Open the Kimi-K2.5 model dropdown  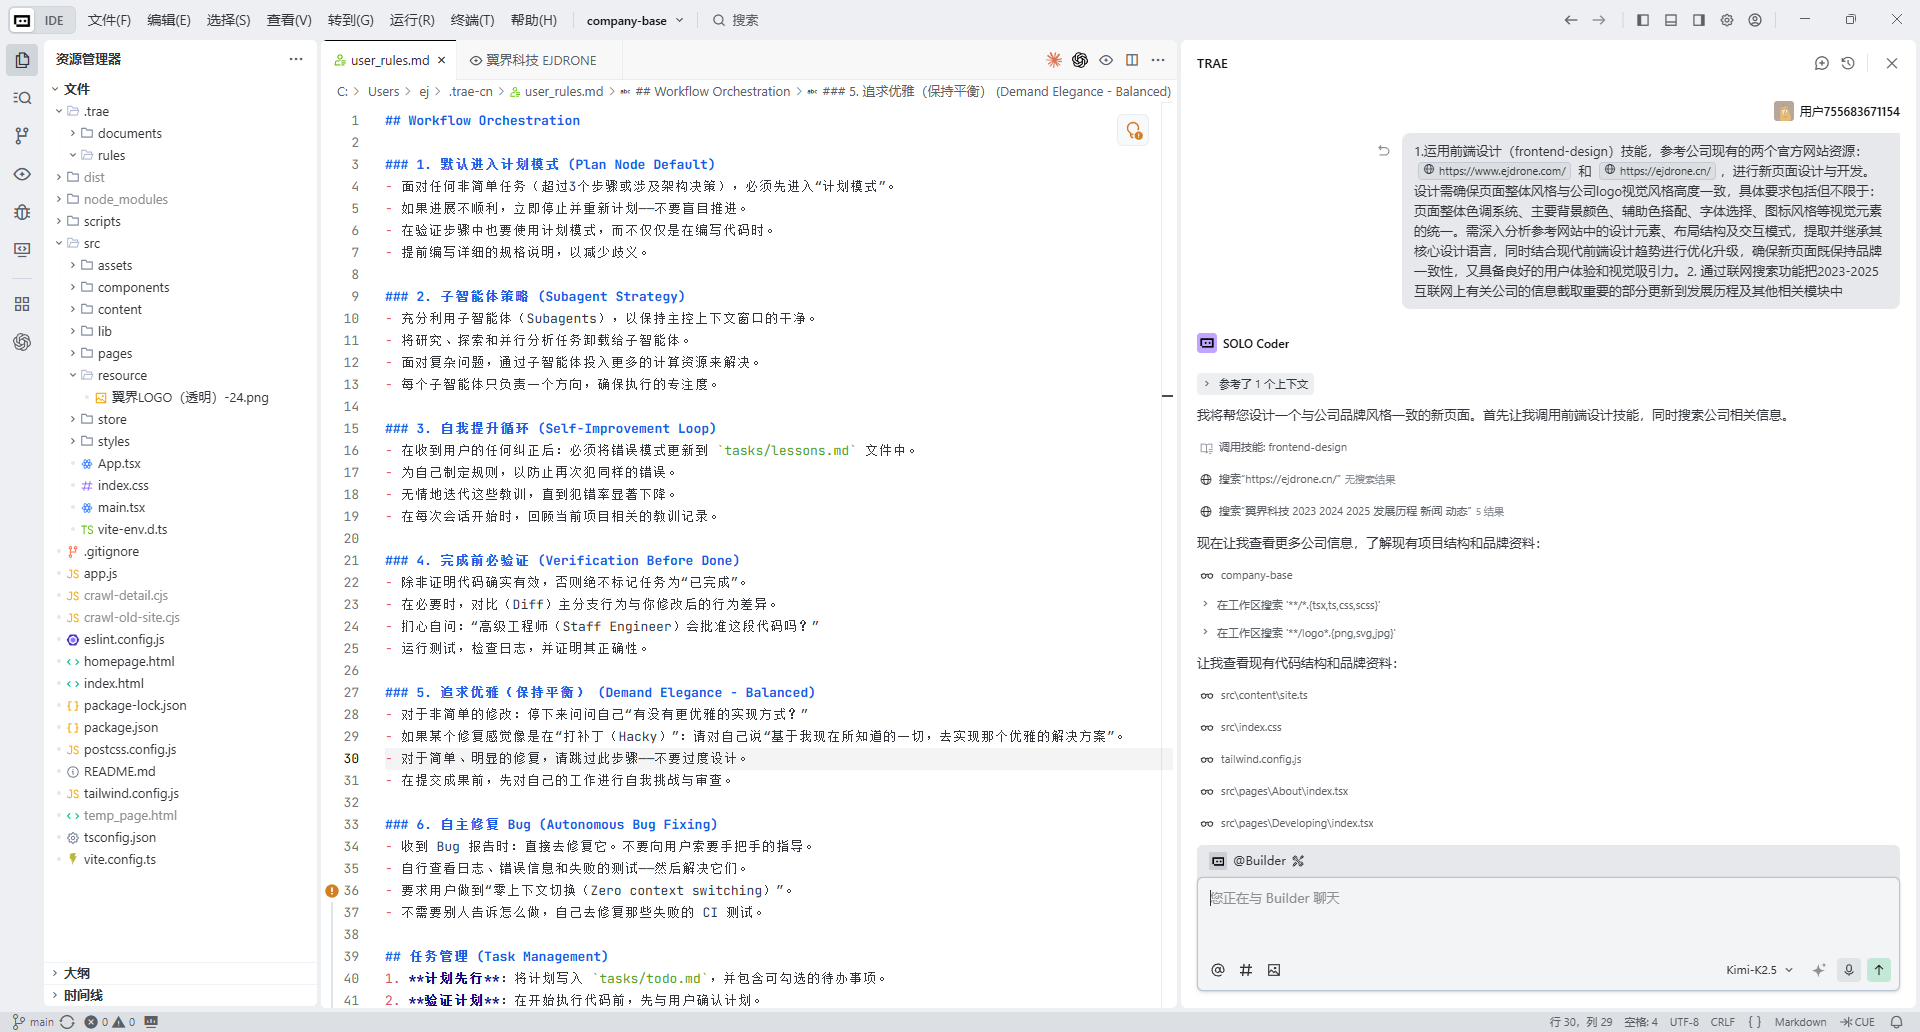pyautogui.click(x=1759, y=970)
